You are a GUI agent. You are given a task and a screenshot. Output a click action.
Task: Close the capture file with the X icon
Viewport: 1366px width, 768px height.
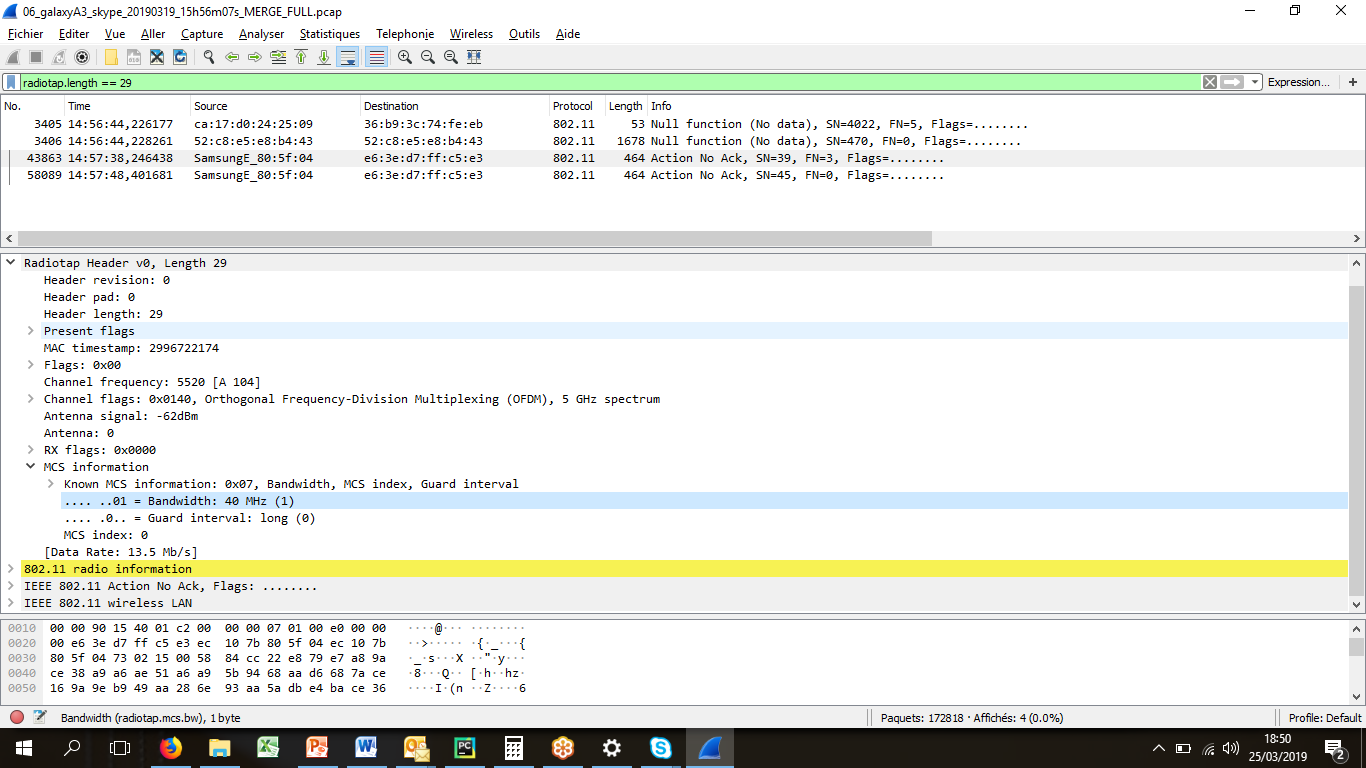[156, 56]
